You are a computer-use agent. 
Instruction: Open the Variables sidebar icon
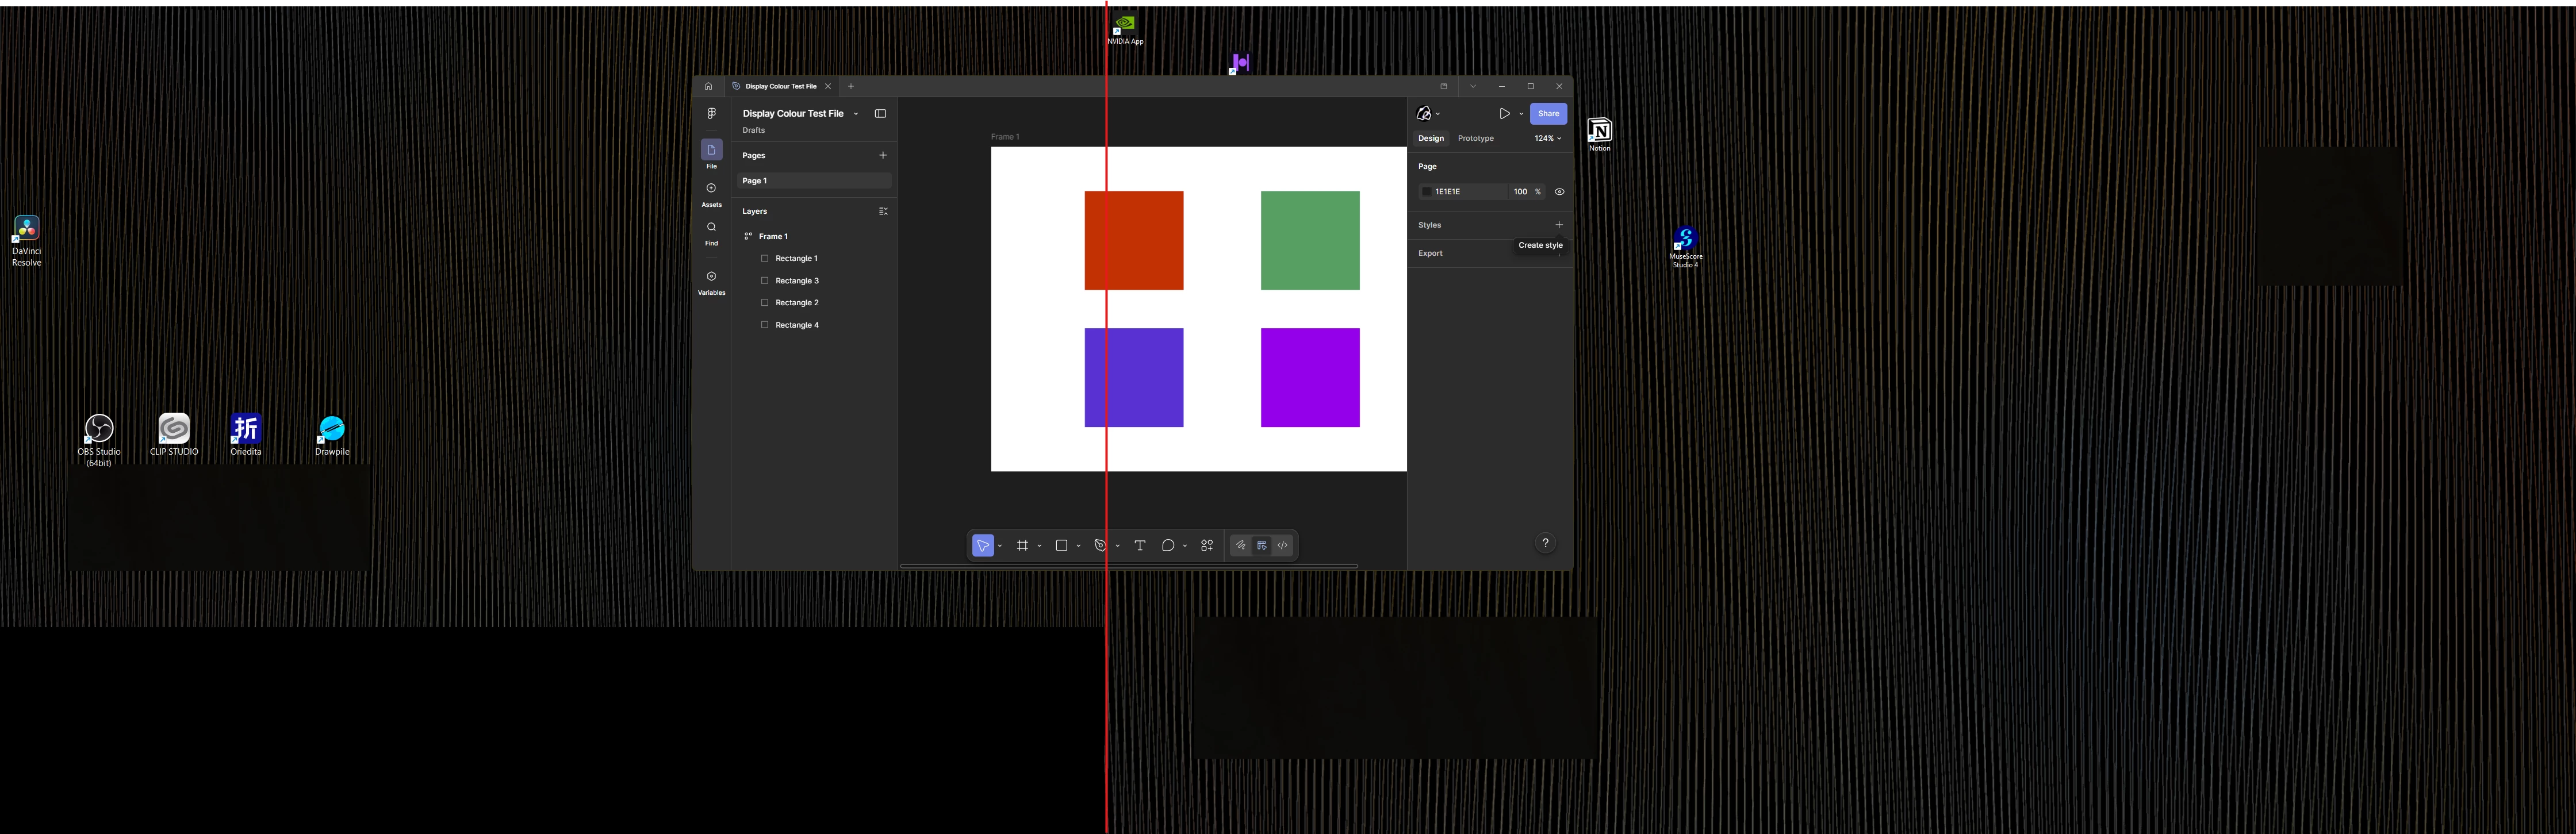[711, 277]
